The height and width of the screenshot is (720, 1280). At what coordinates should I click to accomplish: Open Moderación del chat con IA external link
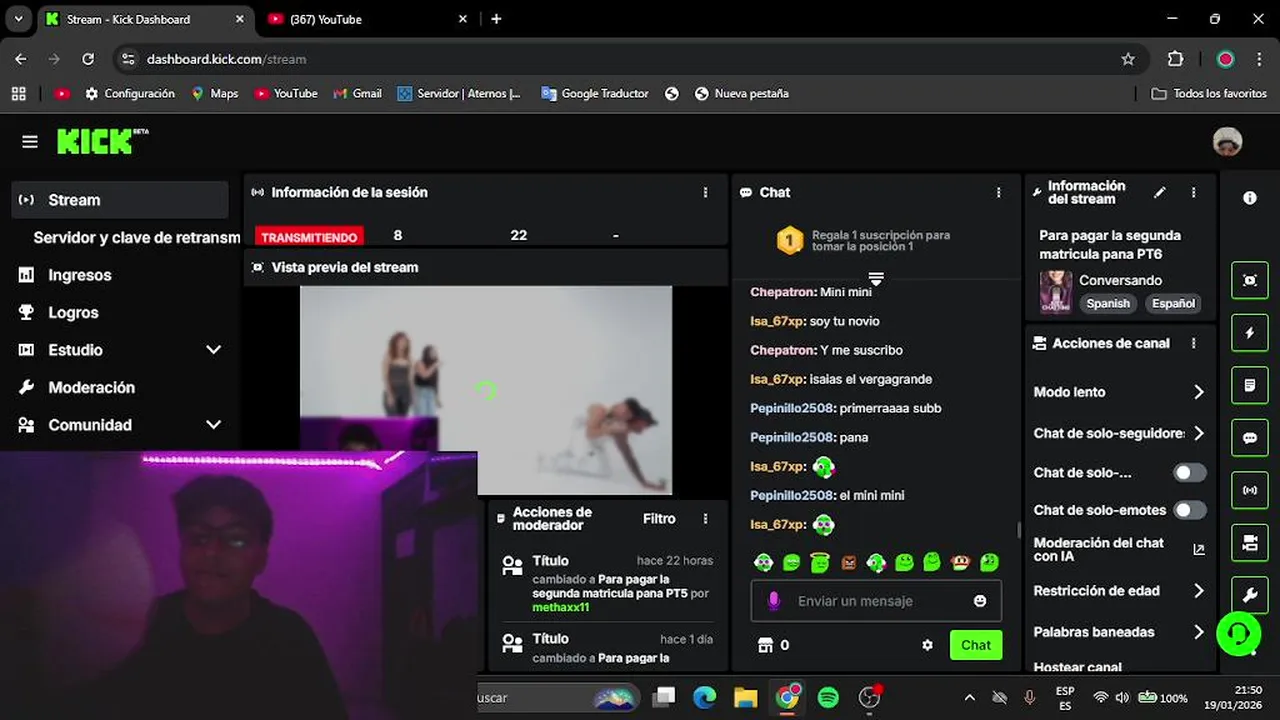(x=1199, y=549)
